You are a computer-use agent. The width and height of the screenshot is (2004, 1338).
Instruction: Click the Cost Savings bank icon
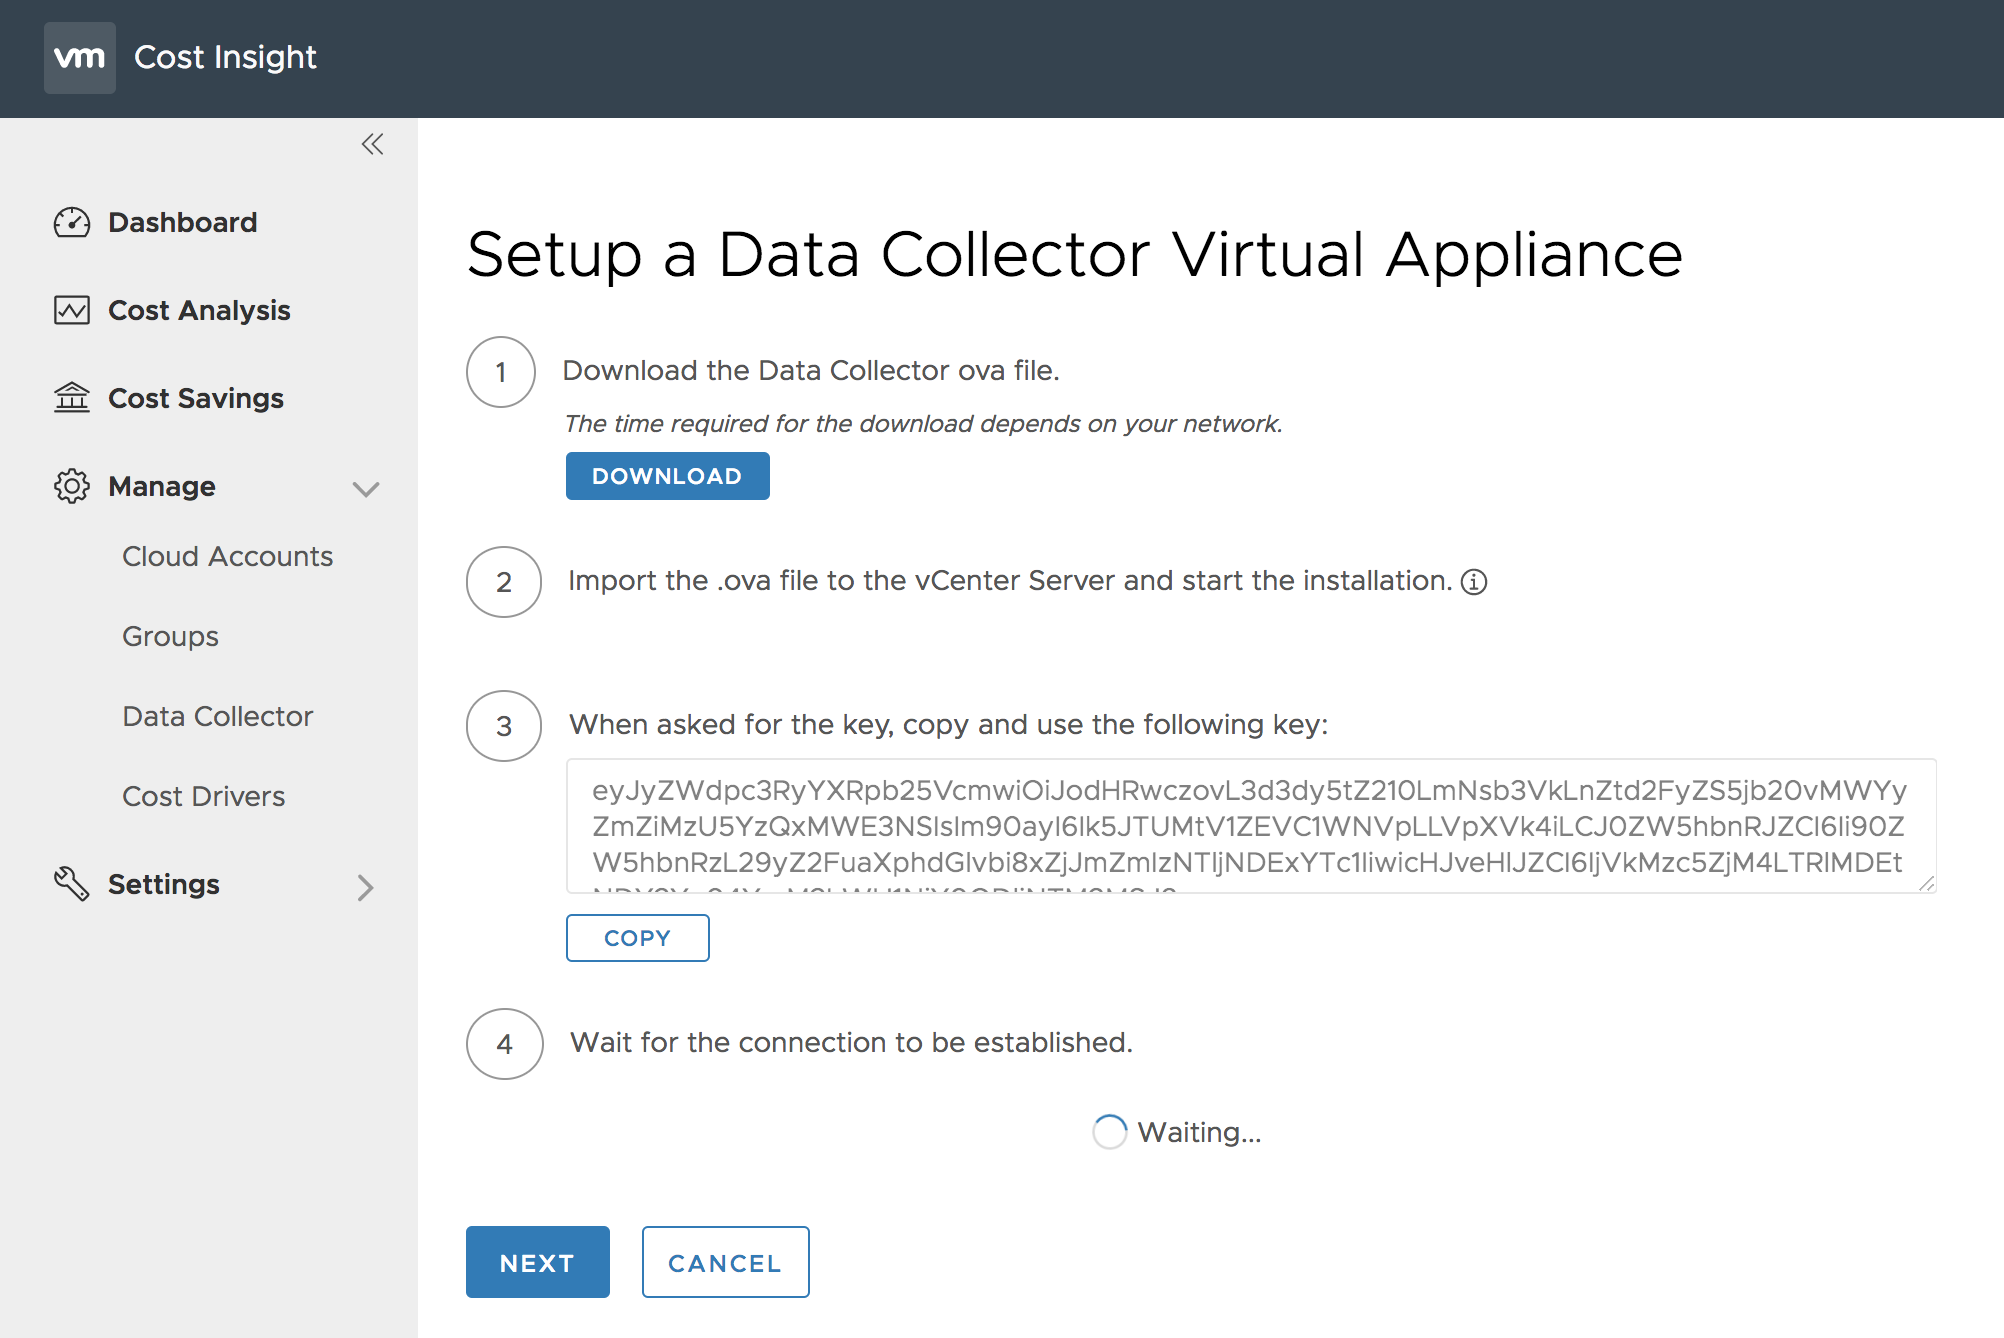point(72,398)
